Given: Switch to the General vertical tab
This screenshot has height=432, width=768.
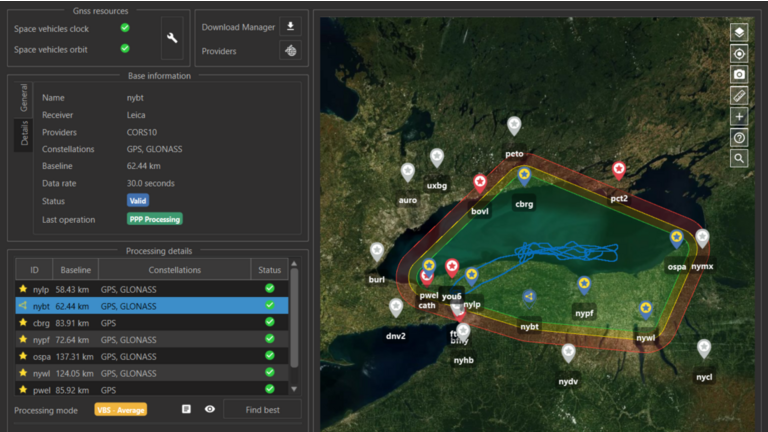Looking at the screenshot, I should [x=25, y=99].
